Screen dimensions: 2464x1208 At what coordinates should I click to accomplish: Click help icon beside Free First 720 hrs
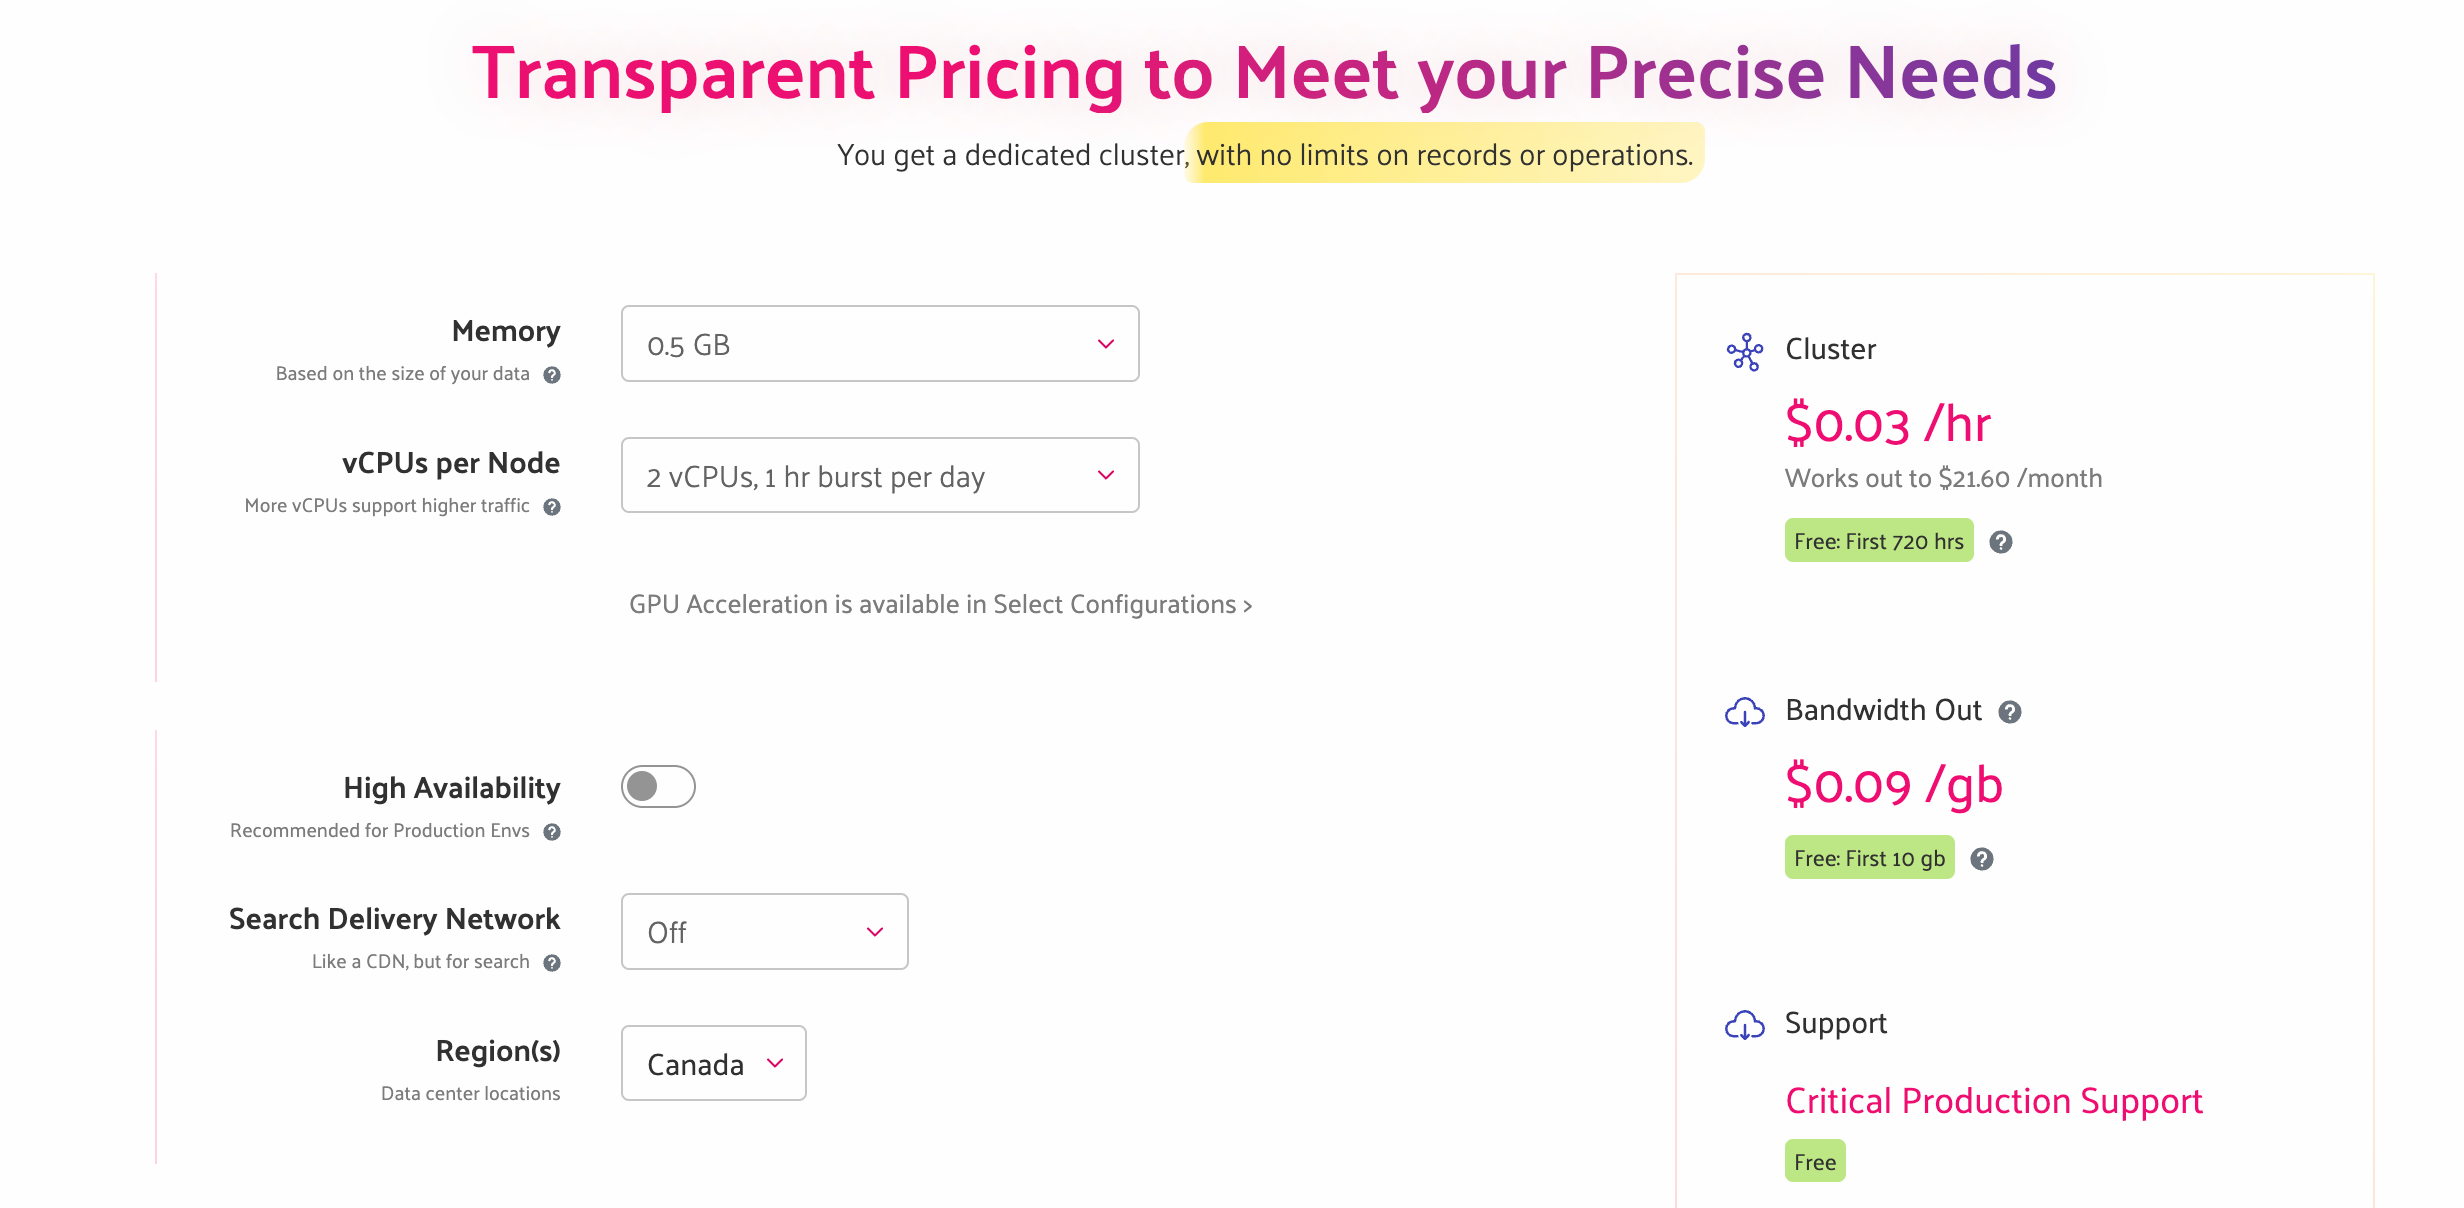click(2001, 542)
